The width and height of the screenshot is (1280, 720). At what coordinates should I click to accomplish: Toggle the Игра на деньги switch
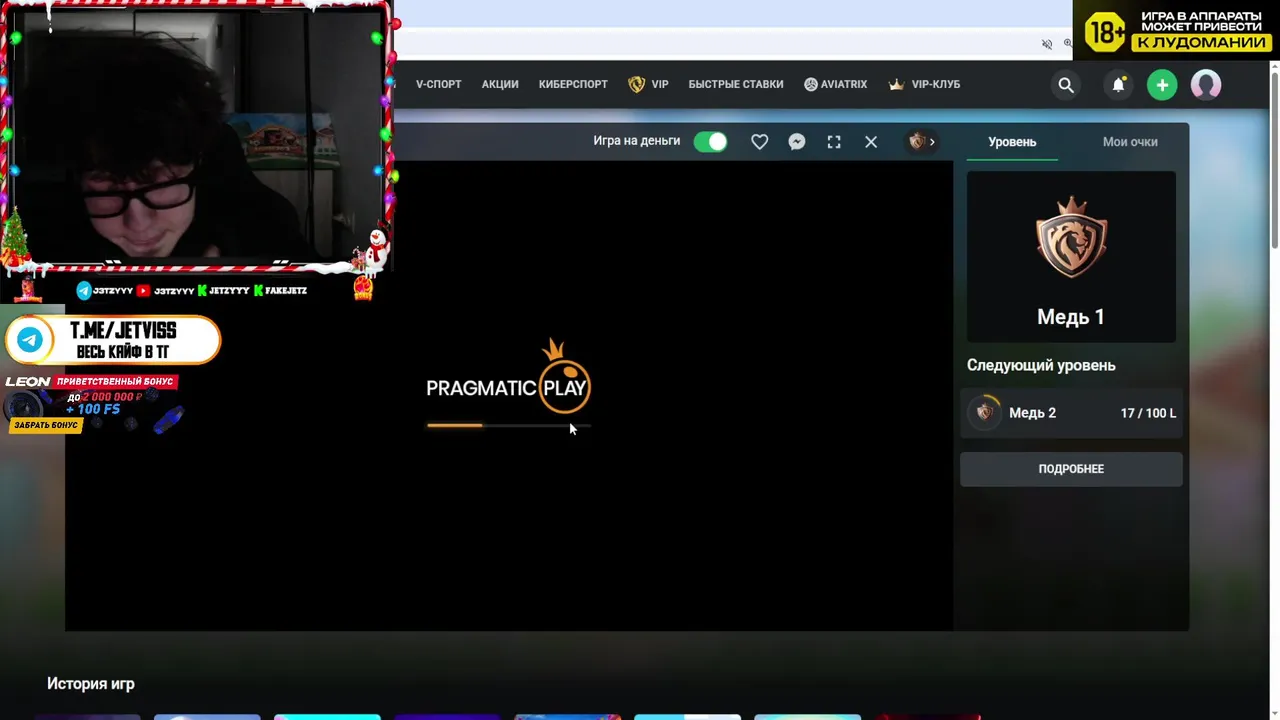(x=711, y=142)
